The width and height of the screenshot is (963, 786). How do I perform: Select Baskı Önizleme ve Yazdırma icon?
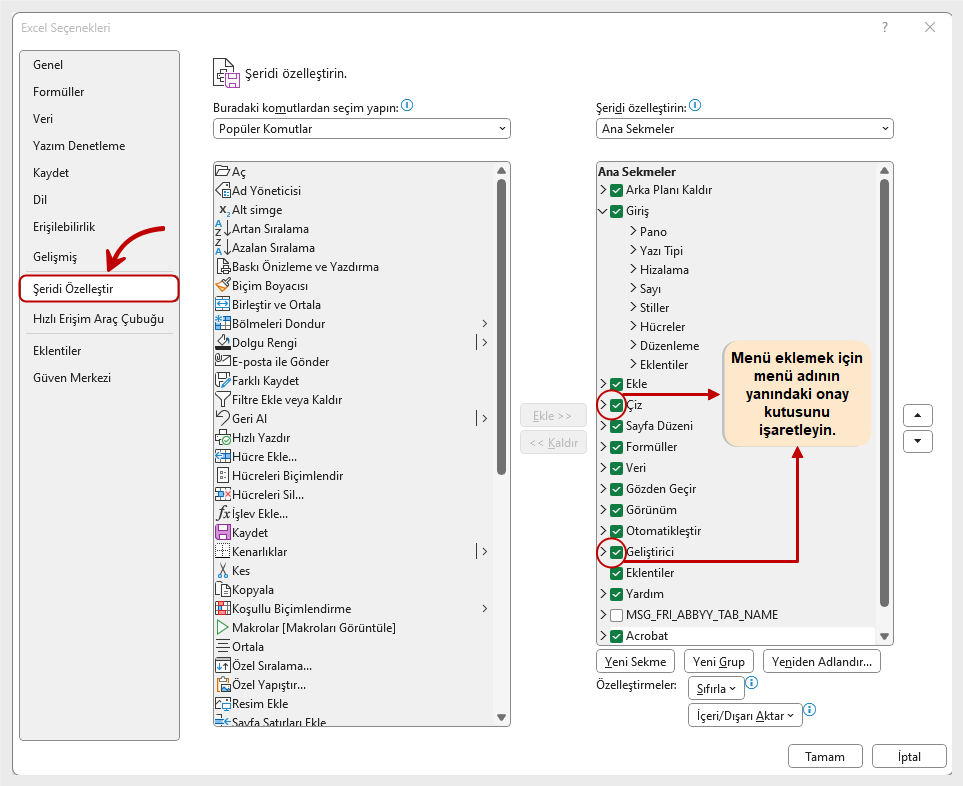[x=222, y=267]
